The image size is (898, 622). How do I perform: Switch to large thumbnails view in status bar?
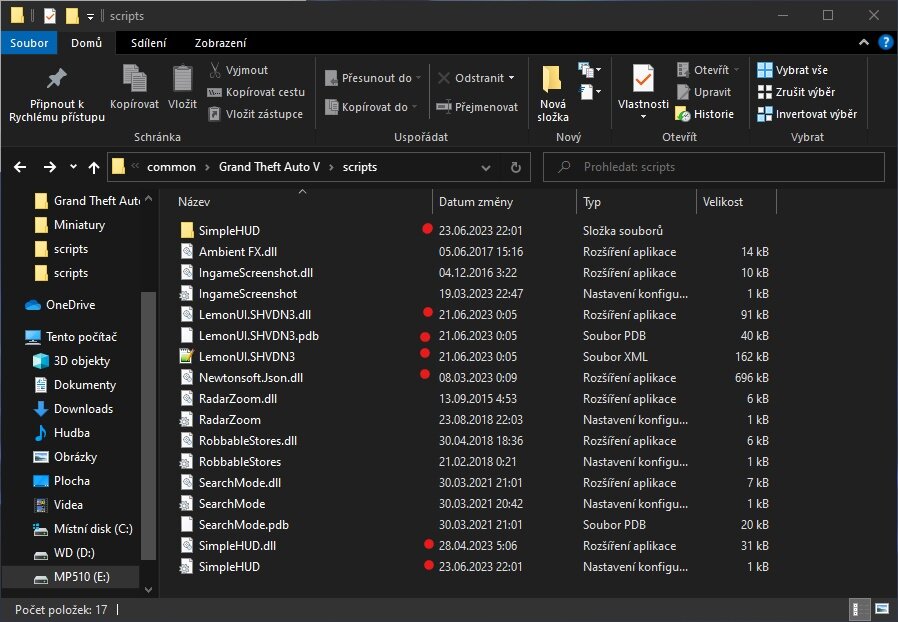(x=881, y=608)
